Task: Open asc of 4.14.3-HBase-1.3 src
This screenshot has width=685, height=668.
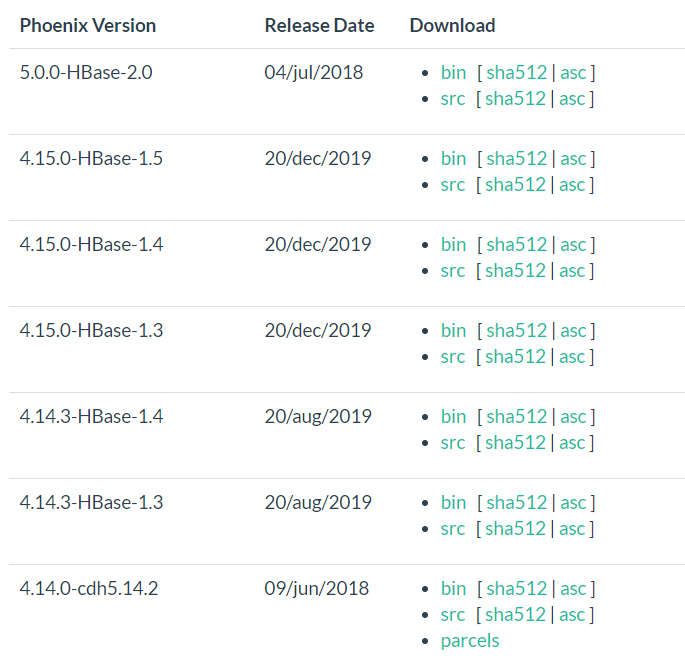Action: point(572,529)
